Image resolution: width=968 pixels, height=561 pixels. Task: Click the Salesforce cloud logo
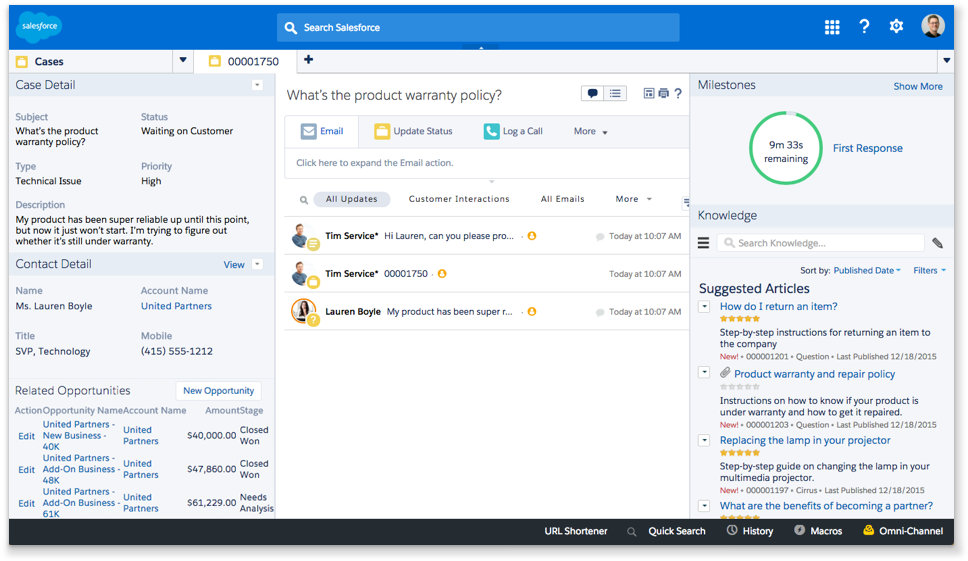point(39,27)
